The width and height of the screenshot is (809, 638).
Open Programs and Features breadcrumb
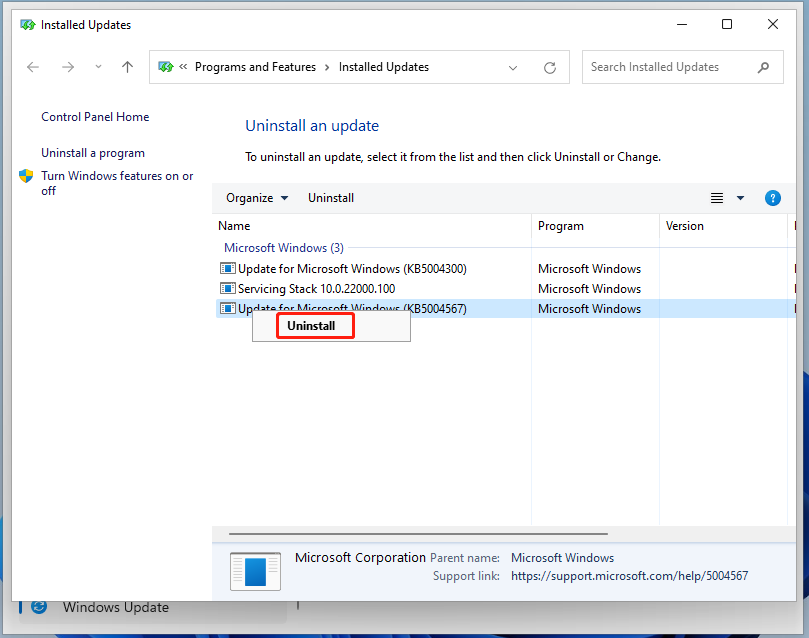[255, 67]
